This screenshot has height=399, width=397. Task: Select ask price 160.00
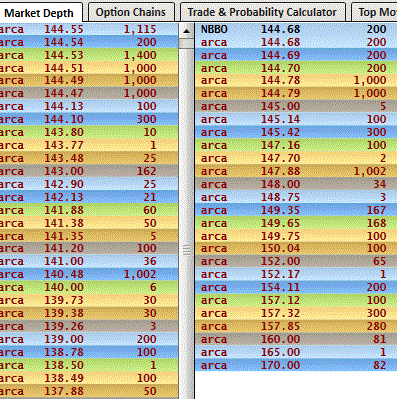click(x=280, y=339)
